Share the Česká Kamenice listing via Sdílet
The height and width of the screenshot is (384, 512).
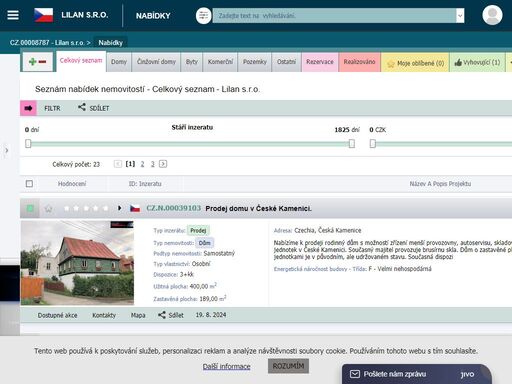click(x=171, y=315)
